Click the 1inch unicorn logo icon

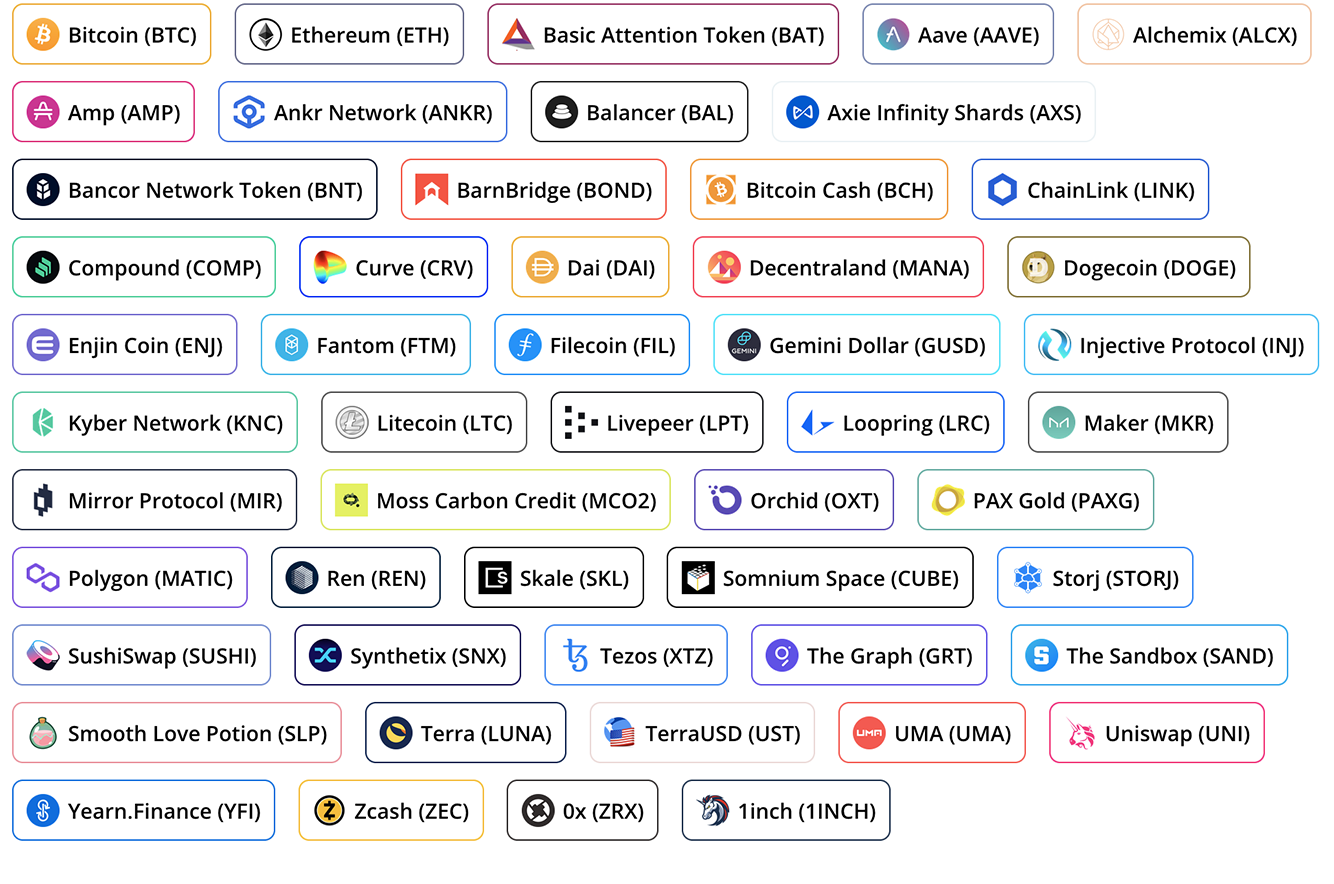coord(713,811)
